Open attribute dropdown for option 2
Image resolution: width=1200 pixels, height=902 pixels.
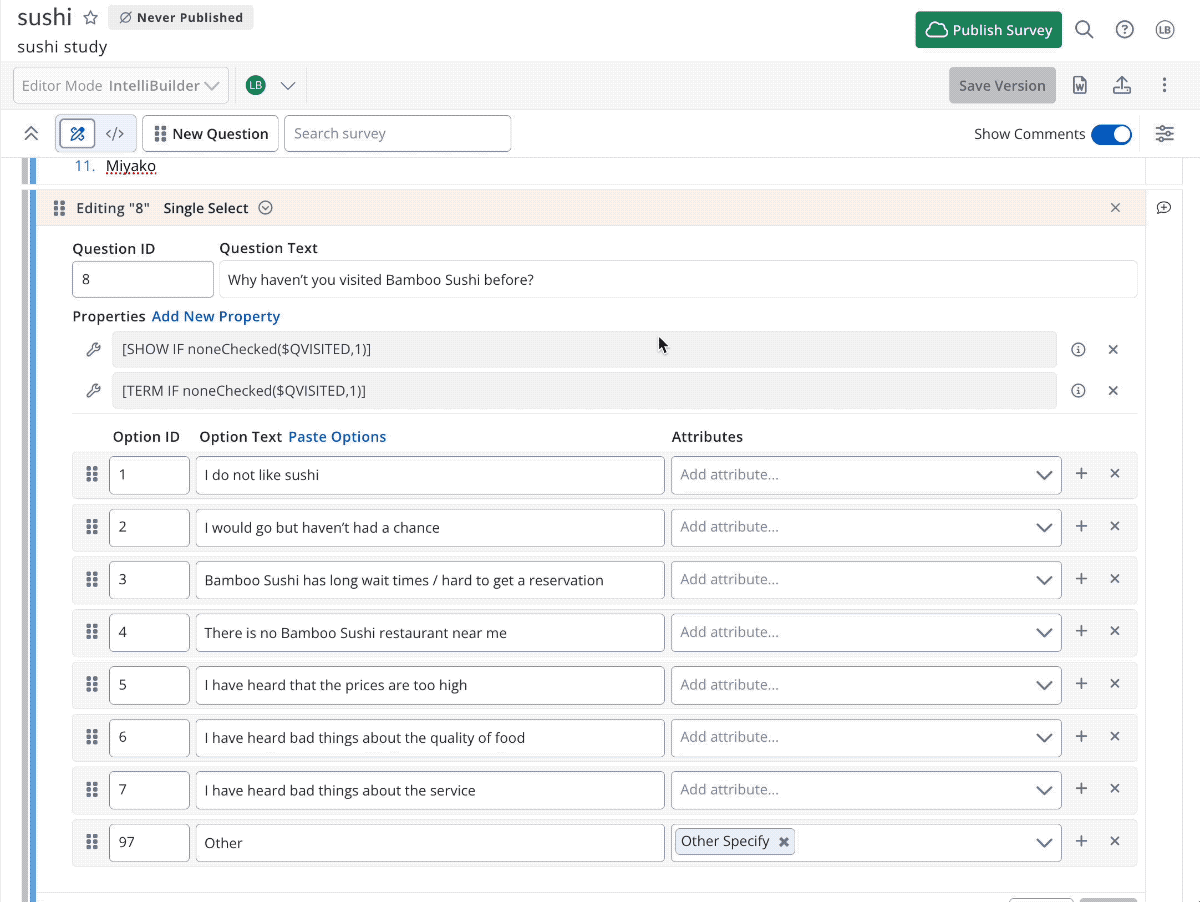coord(1044,527)
